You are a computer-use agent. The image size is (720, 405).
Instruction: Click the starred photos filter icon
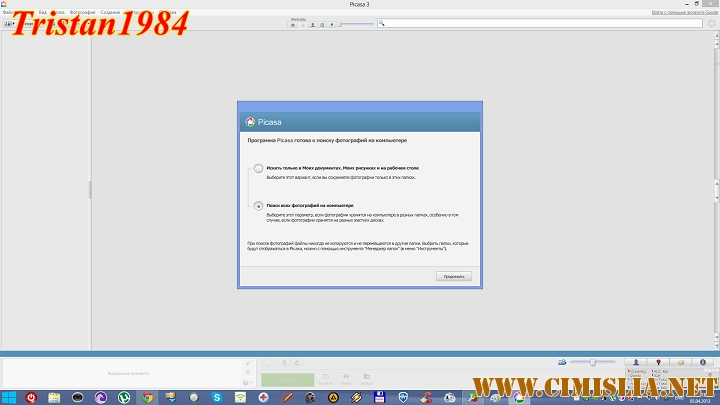(293, 24)
